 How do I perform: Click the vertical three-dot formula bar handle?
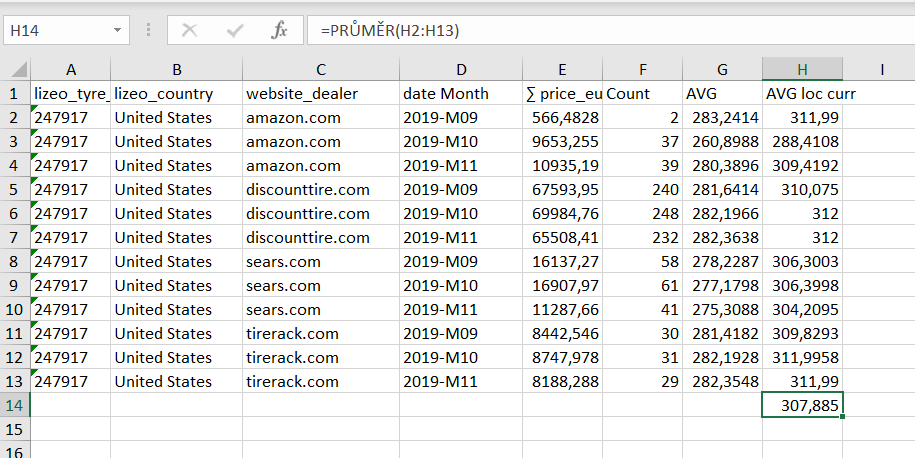pos(148,30)
